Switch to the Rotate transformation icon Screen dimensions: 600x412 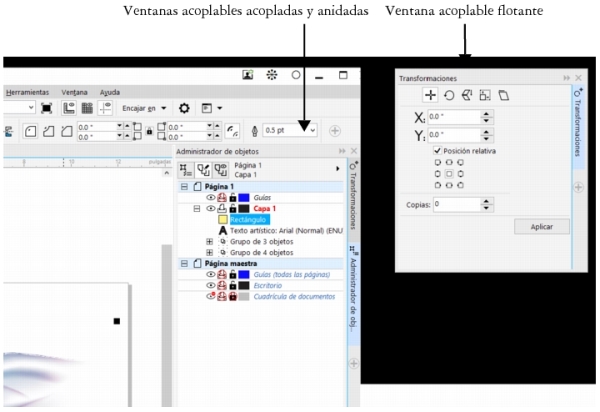tap(449, 95)
